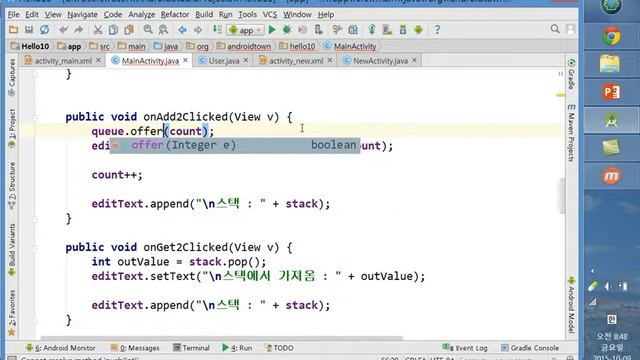Open the Analyze menu
This screenshot has height=360, width=640.
[x=142, y=15]
